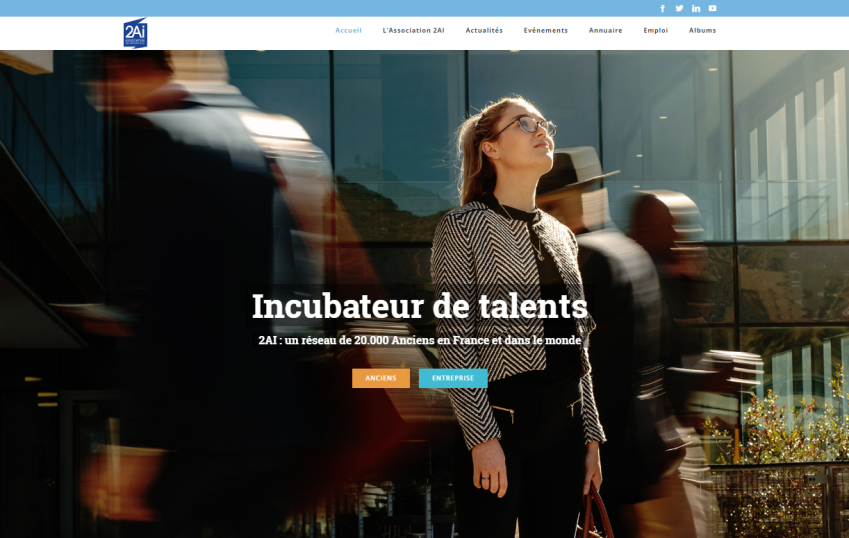Click the '2AI : un réseau' subtitle
This screenshot has width=849, height=538.
[420, 340]
